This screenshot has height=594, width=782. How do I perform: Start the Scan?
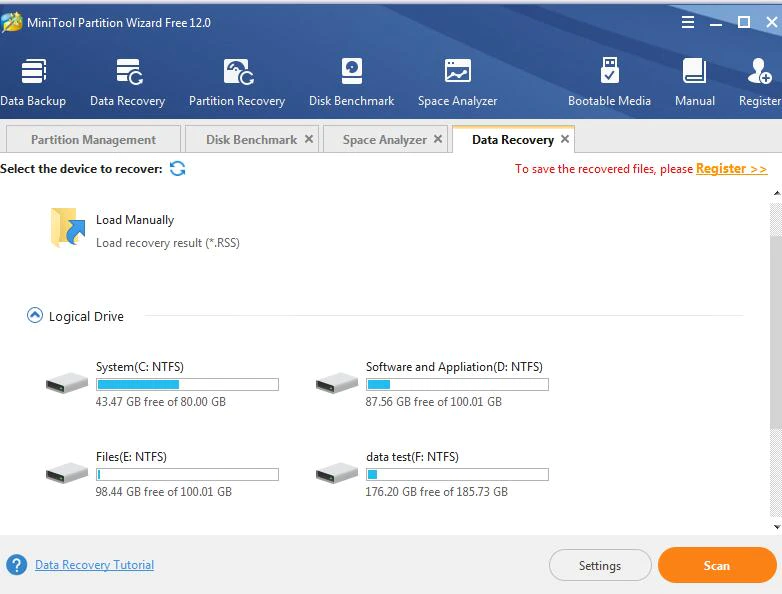click(717, 565)
